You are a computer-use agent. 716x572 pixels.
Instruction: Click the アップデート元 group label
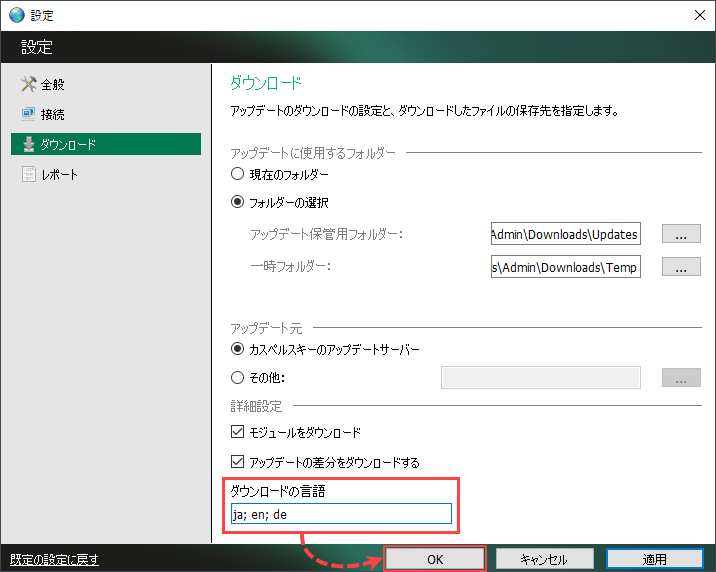[x=266, y=328]
